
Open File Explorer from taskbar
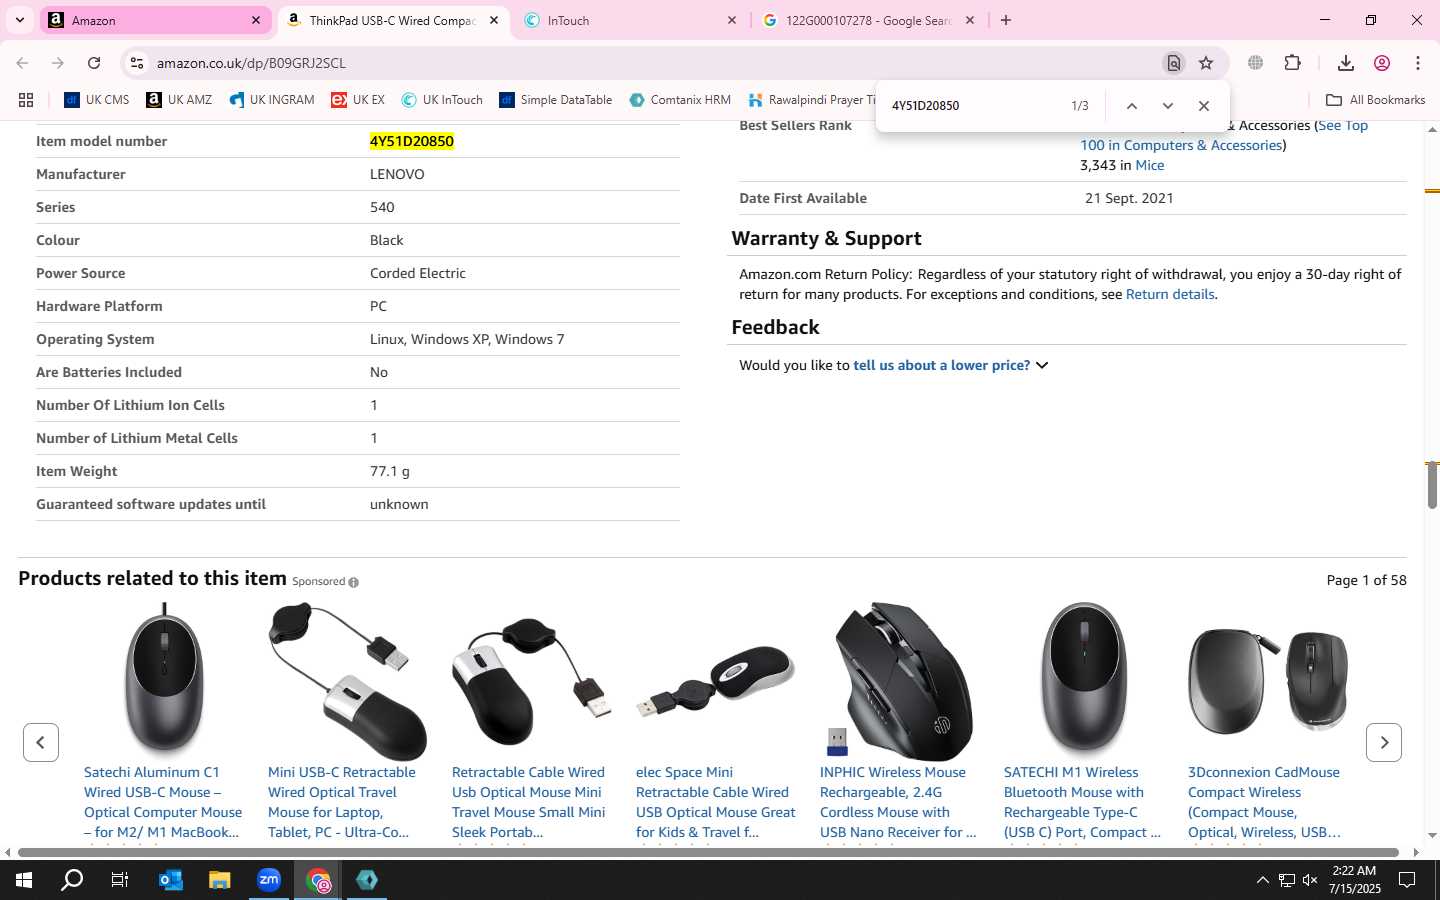pyautogui.click(x=219, y=880)
